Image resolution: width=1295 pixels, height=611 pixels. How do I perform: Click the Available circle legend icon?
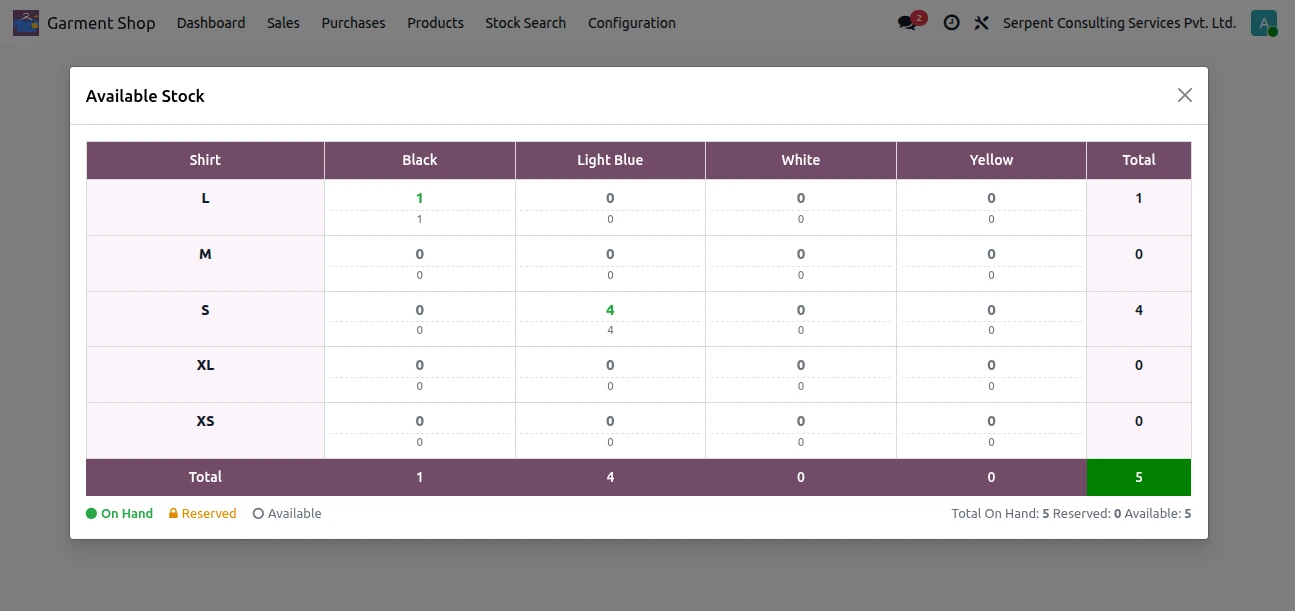(x=258, y=514)
